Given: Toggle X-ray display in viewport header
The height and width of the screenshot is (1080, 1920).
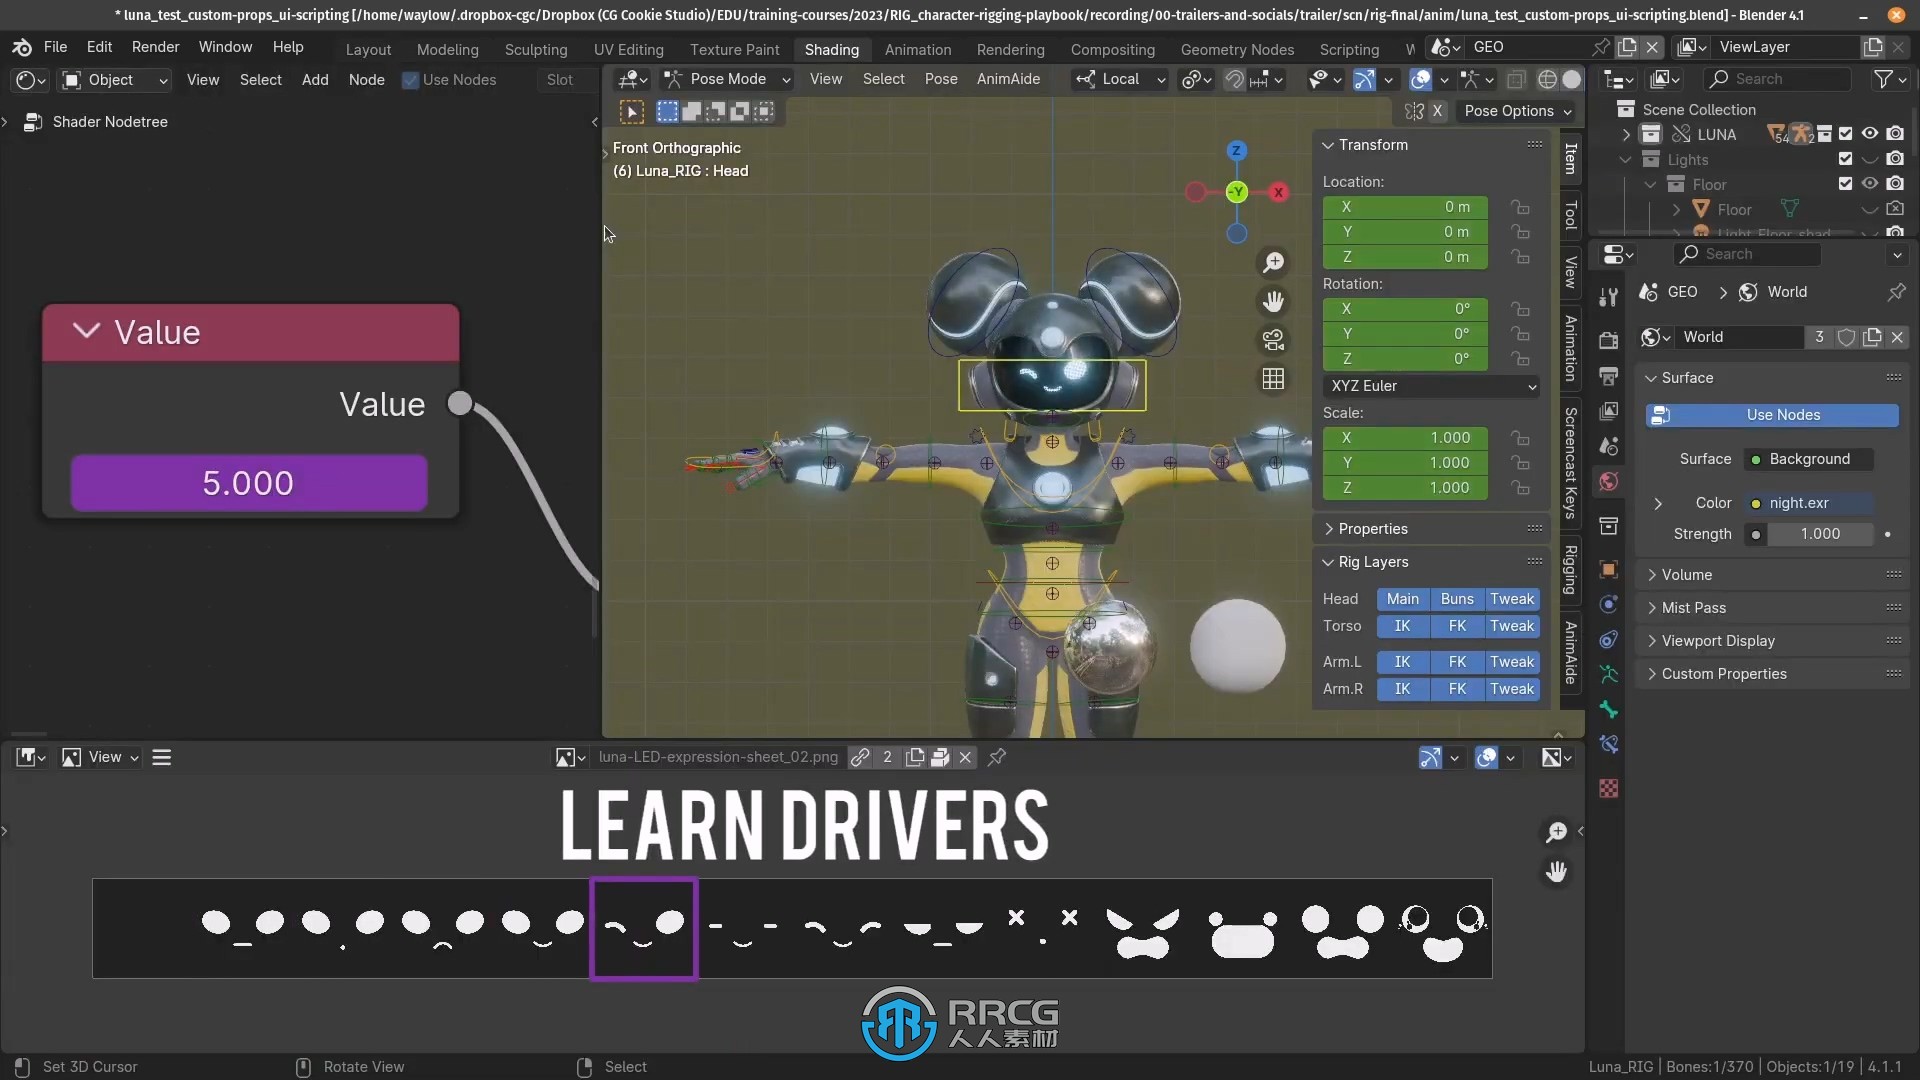Looking at the screenshot, I should (x=1516, y=79).
